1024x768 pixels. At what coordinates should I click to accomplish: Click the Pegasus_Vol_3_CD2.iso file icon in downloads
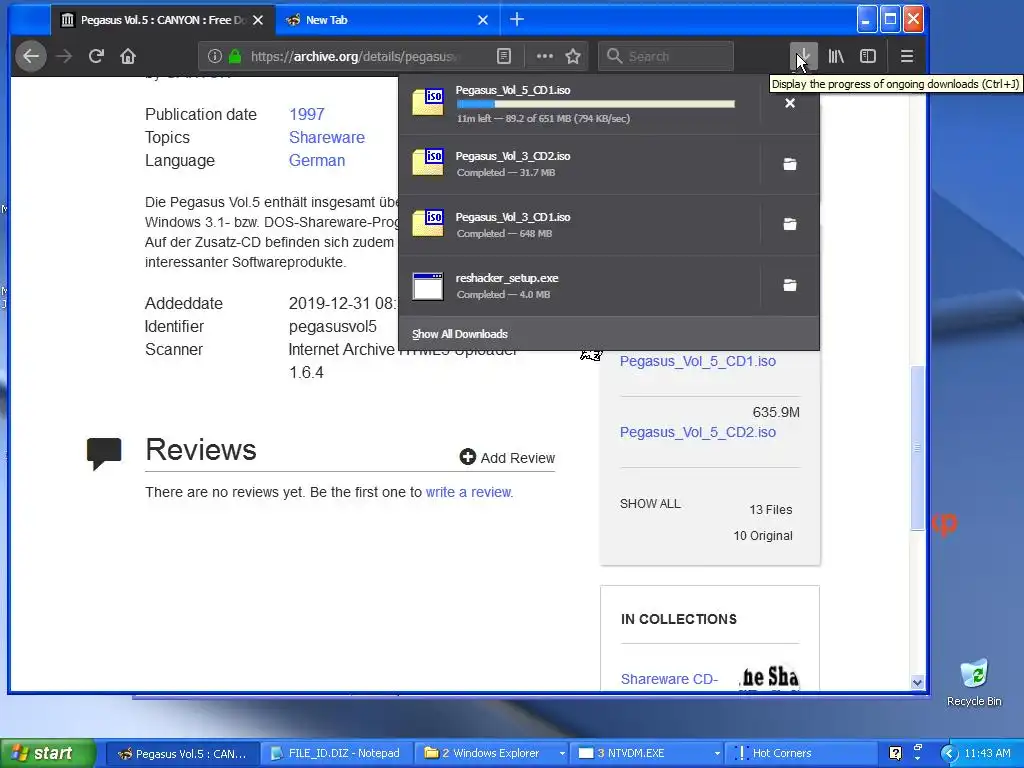coord(428,162)
